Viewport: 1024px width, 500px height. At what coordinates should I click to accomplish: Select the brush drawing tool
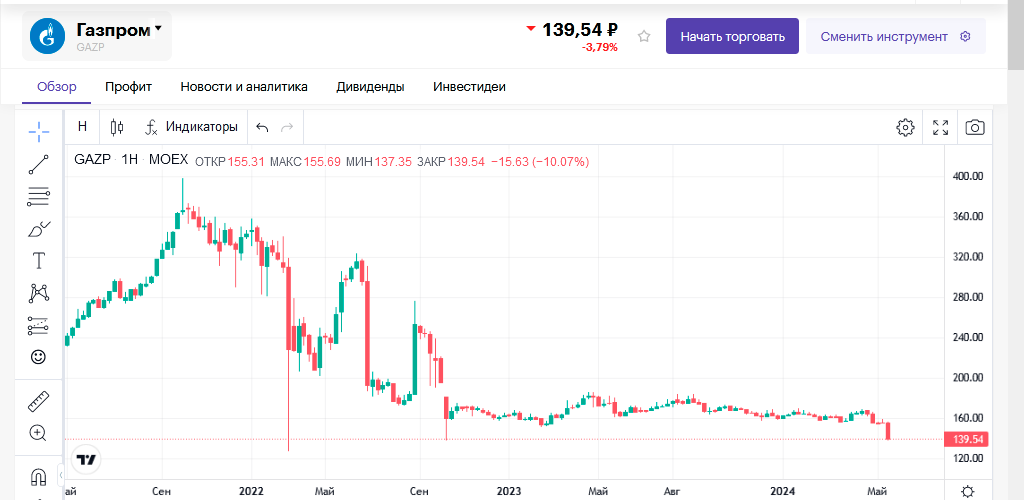39,229
